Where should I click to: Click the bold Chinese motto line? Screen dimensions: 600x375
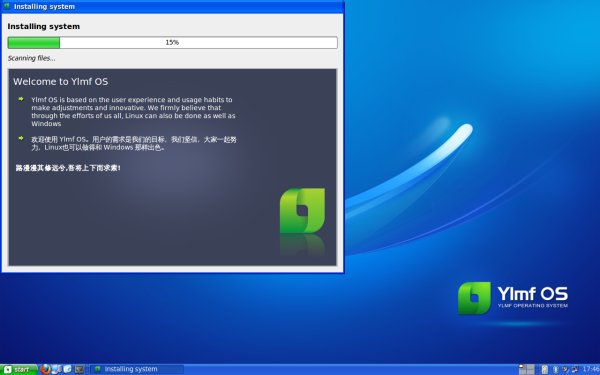point(68,168)
